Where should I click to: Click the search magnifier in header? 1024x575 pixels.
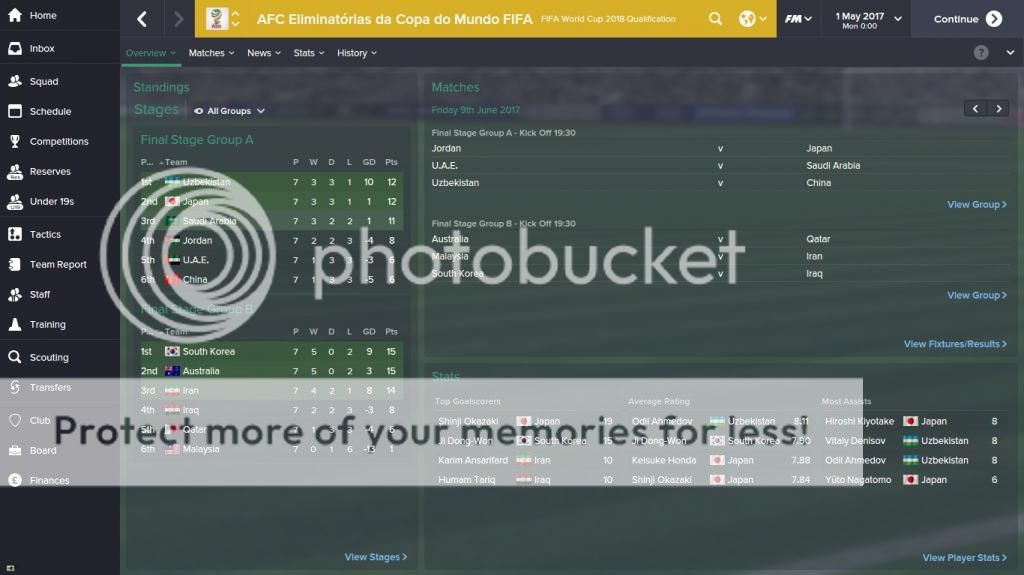pyautogui.click(x=716, y=19)
